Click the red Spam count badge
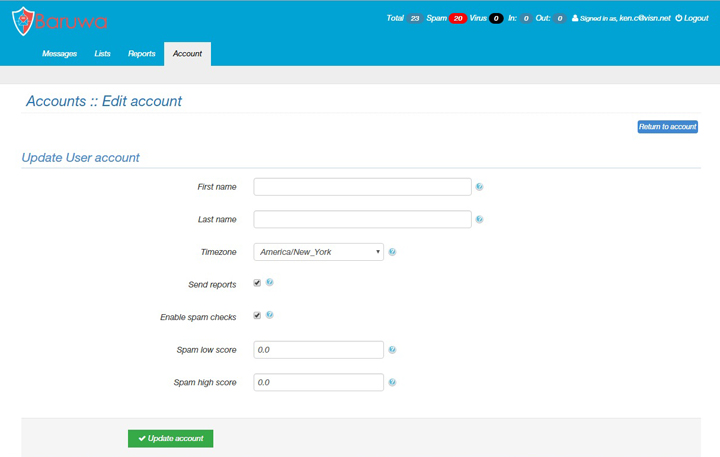 [458, 18]
